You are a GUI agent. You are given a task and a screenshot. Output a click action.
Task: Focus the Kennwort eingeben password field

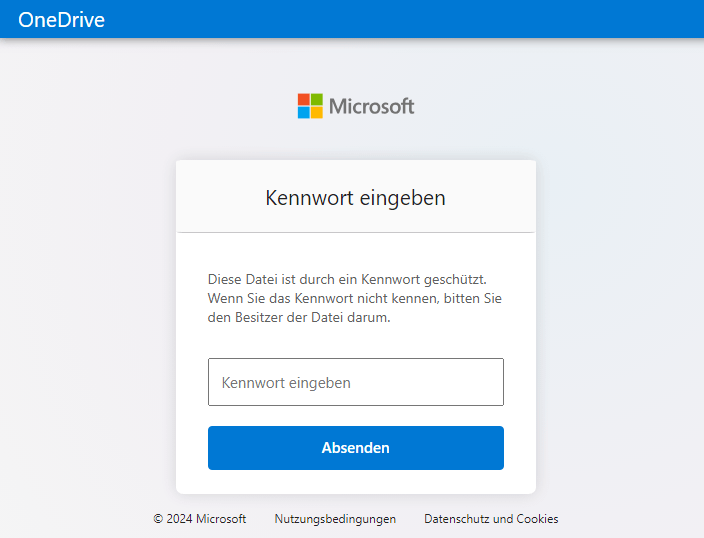point(356,382)
